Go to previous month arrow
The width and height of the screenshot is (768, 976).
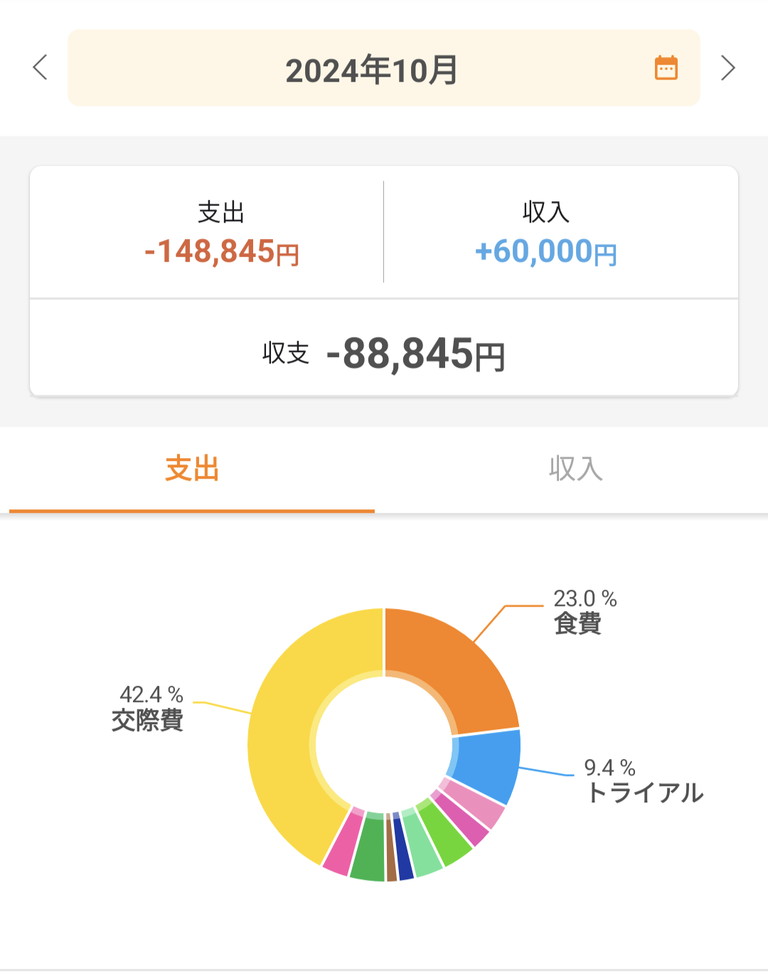(x=40, y=67)
